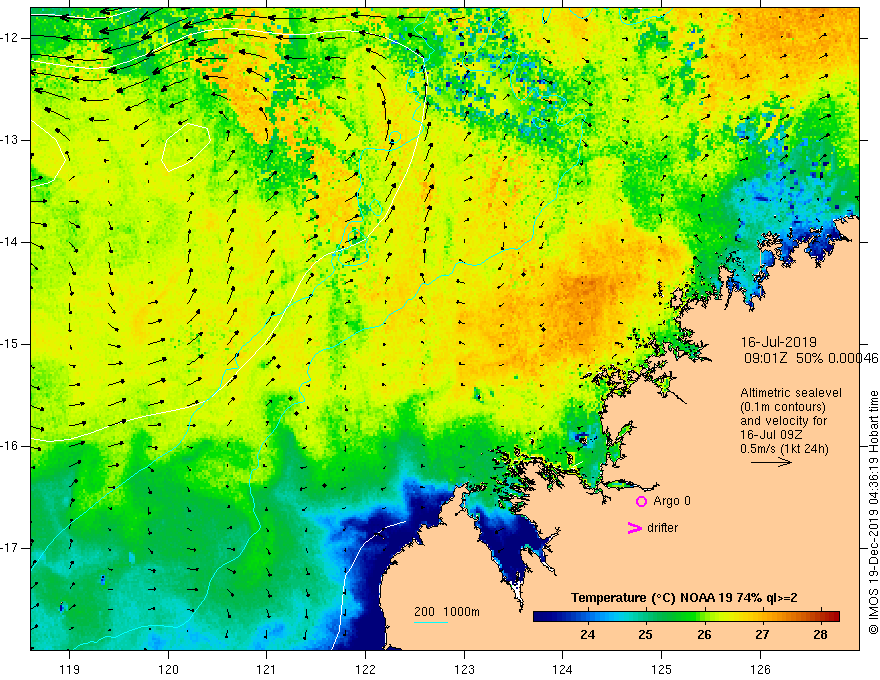Click the latitude axis label -16
Image resolution: width=880 pixels, height=680 pixels.
[10, 446]
